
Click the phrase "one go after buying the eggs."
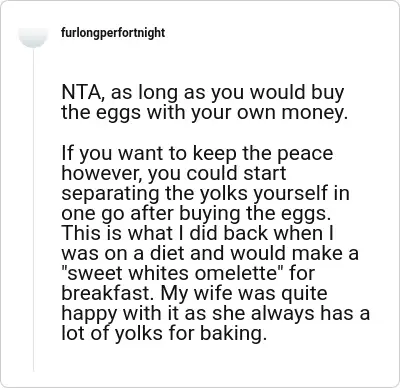196,214
